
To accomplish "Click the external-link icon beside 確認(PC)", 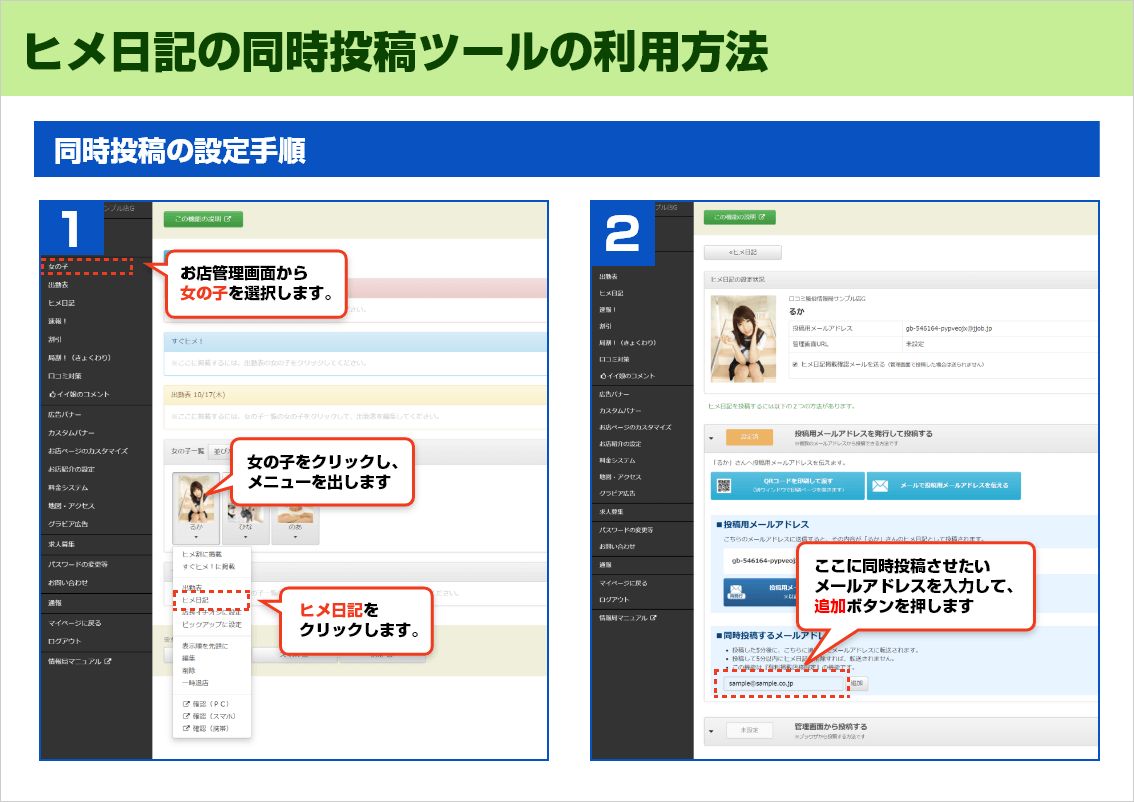I will pos(186,704).
